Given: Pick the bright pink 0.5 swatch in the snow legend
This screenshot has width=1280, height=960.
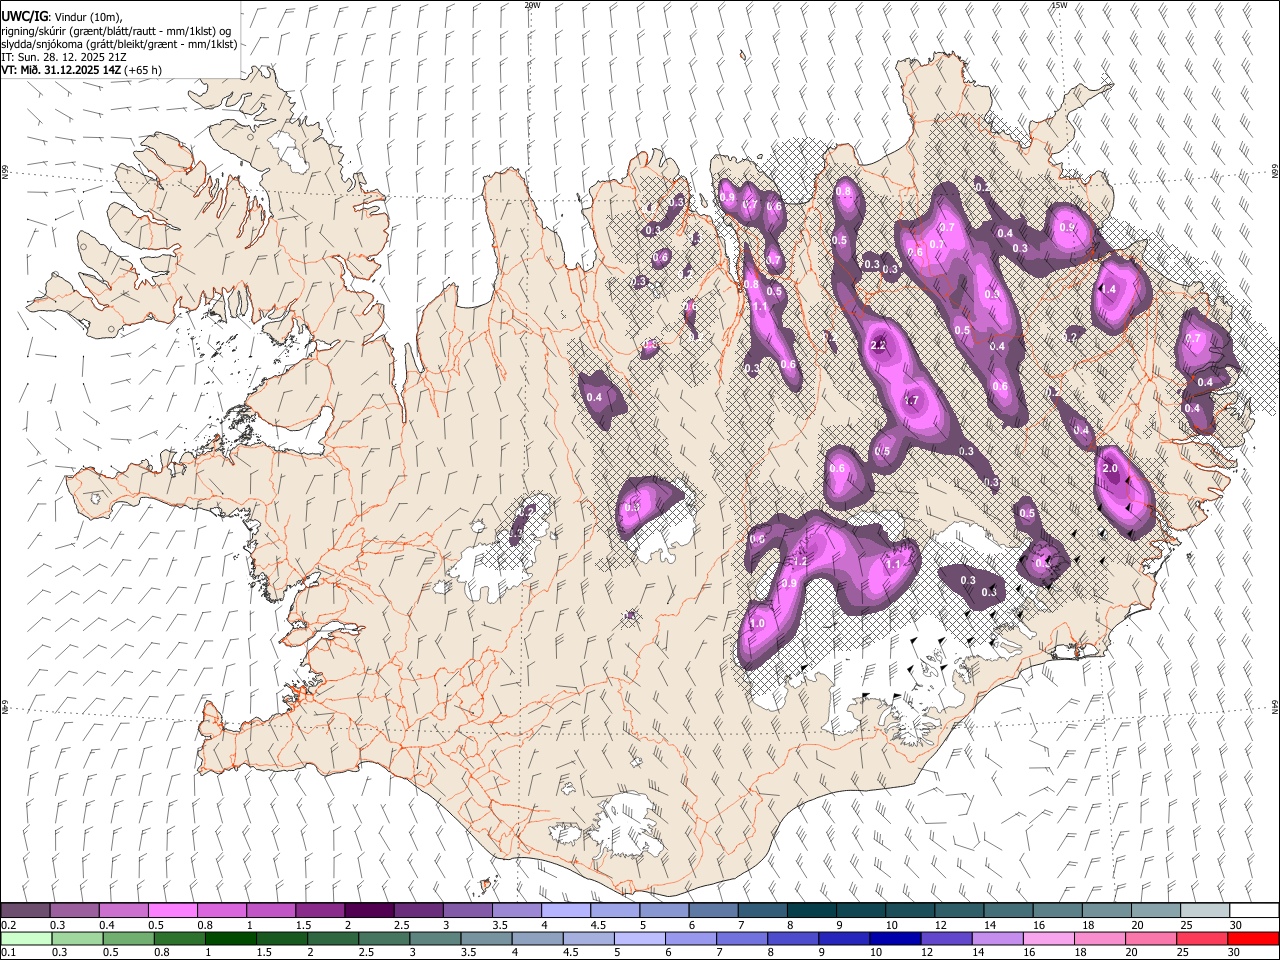Looking at the screenshot, I should click(x=172, y=910).
